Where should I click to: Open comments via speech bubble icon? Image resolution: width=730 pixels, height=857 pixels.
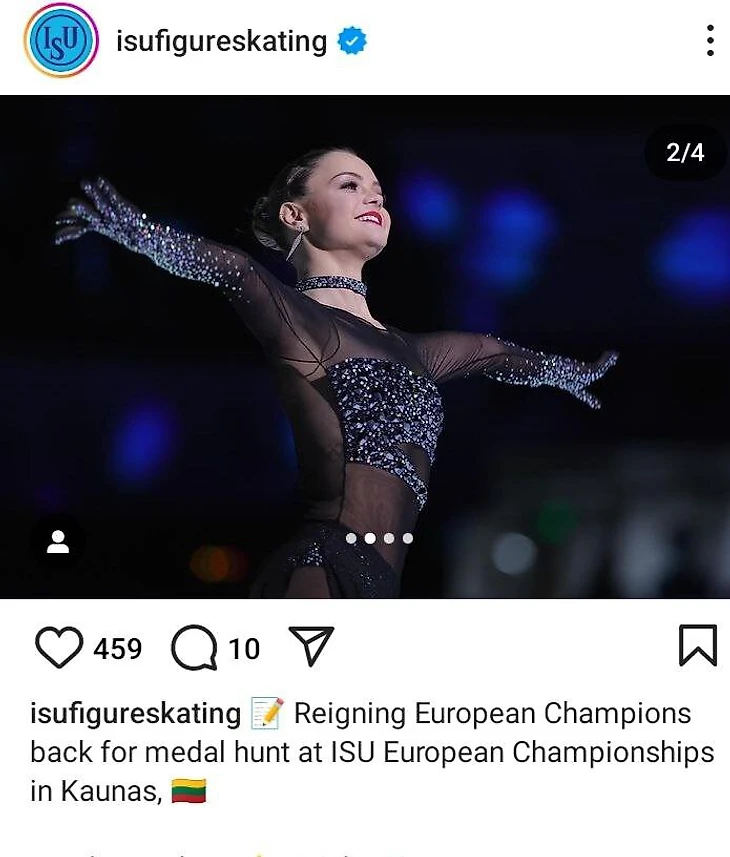[x=194, y=647]
